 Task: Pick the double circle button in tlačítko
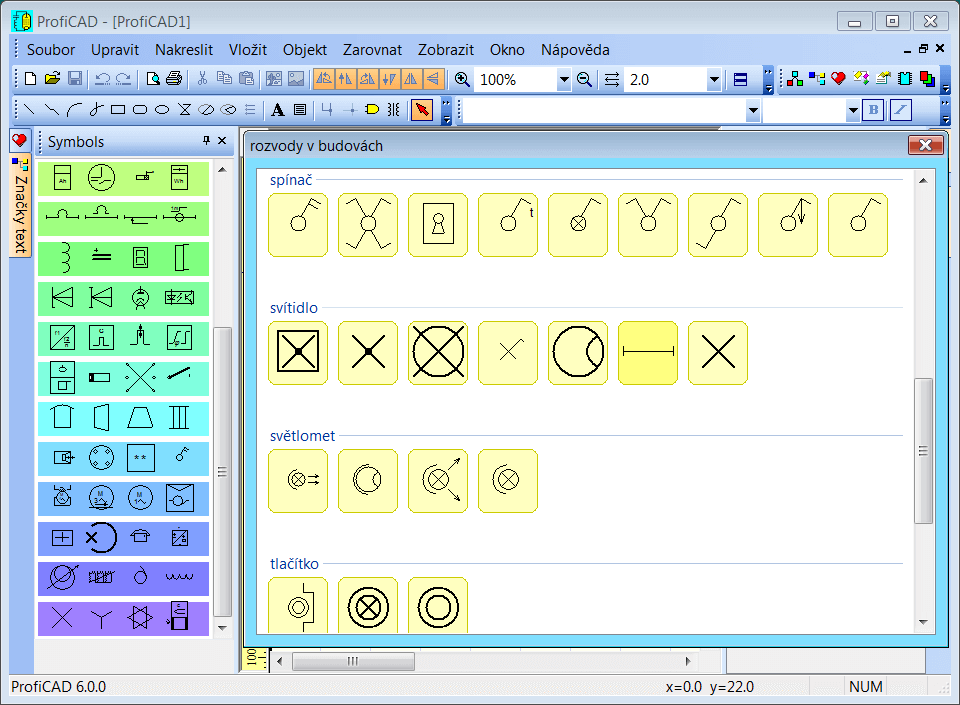[438, 606]
